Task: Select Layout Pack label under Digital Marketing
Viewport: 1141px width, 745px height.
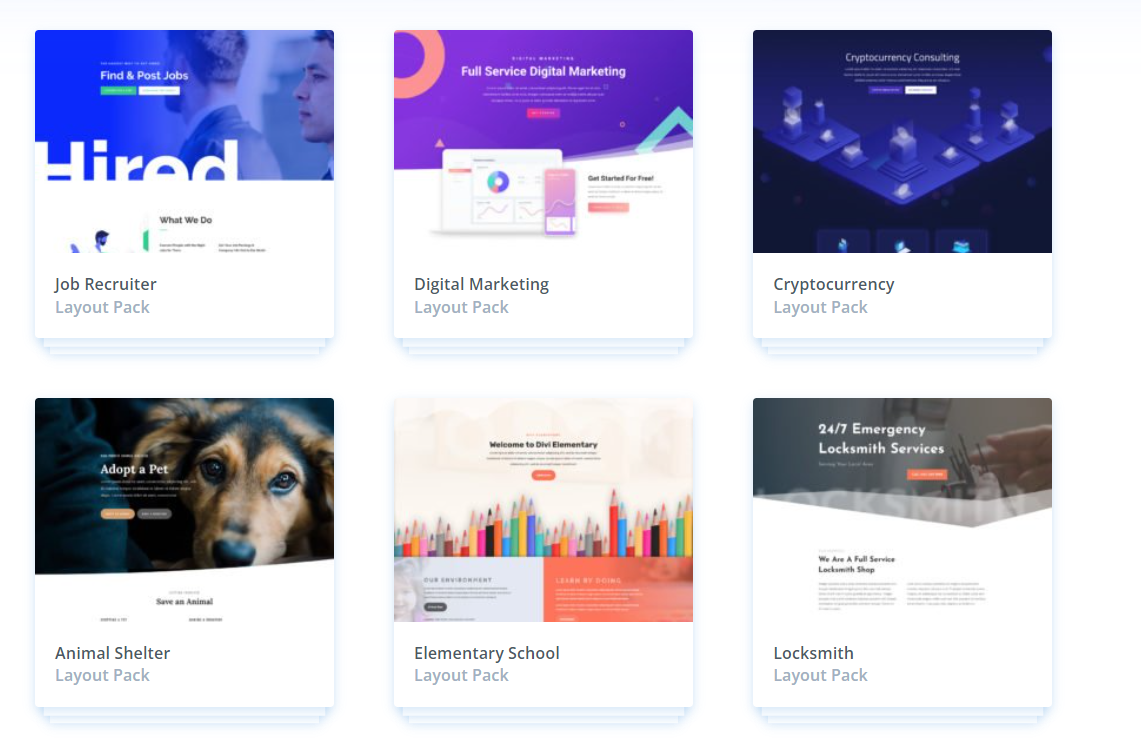Action: 461,308
